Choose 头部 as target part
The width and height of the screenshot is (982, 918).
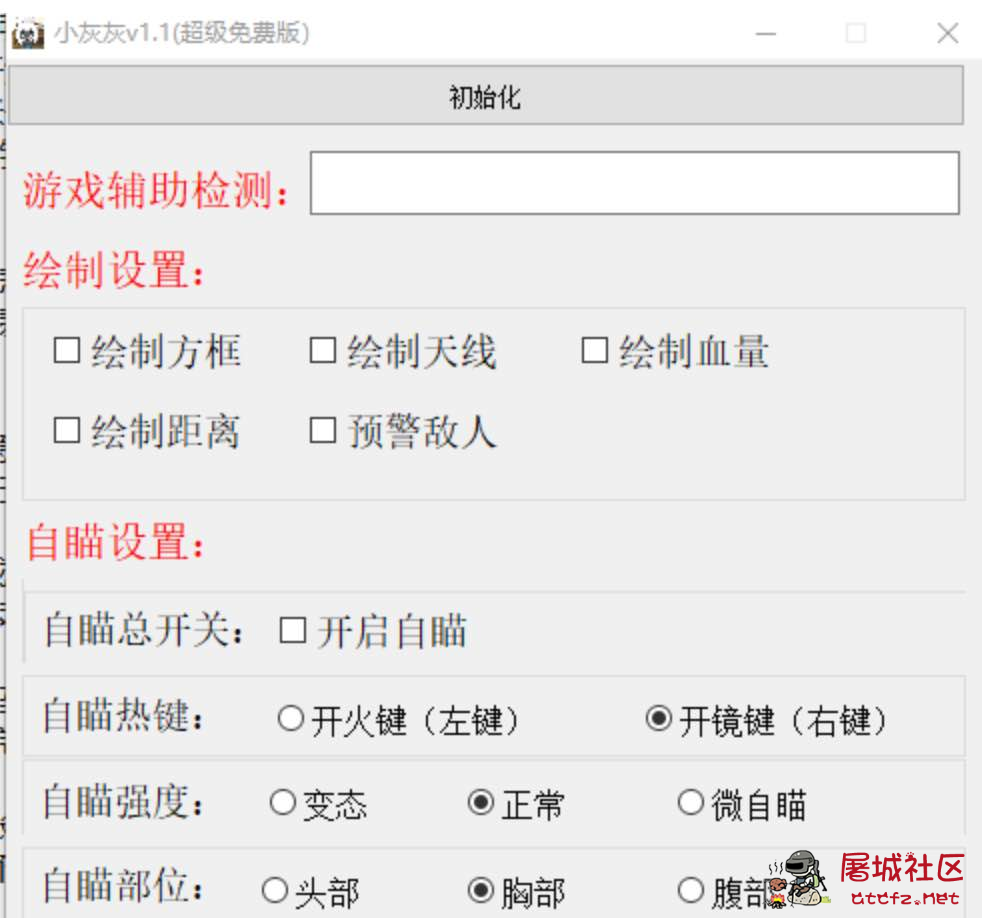tap(275, 890)
